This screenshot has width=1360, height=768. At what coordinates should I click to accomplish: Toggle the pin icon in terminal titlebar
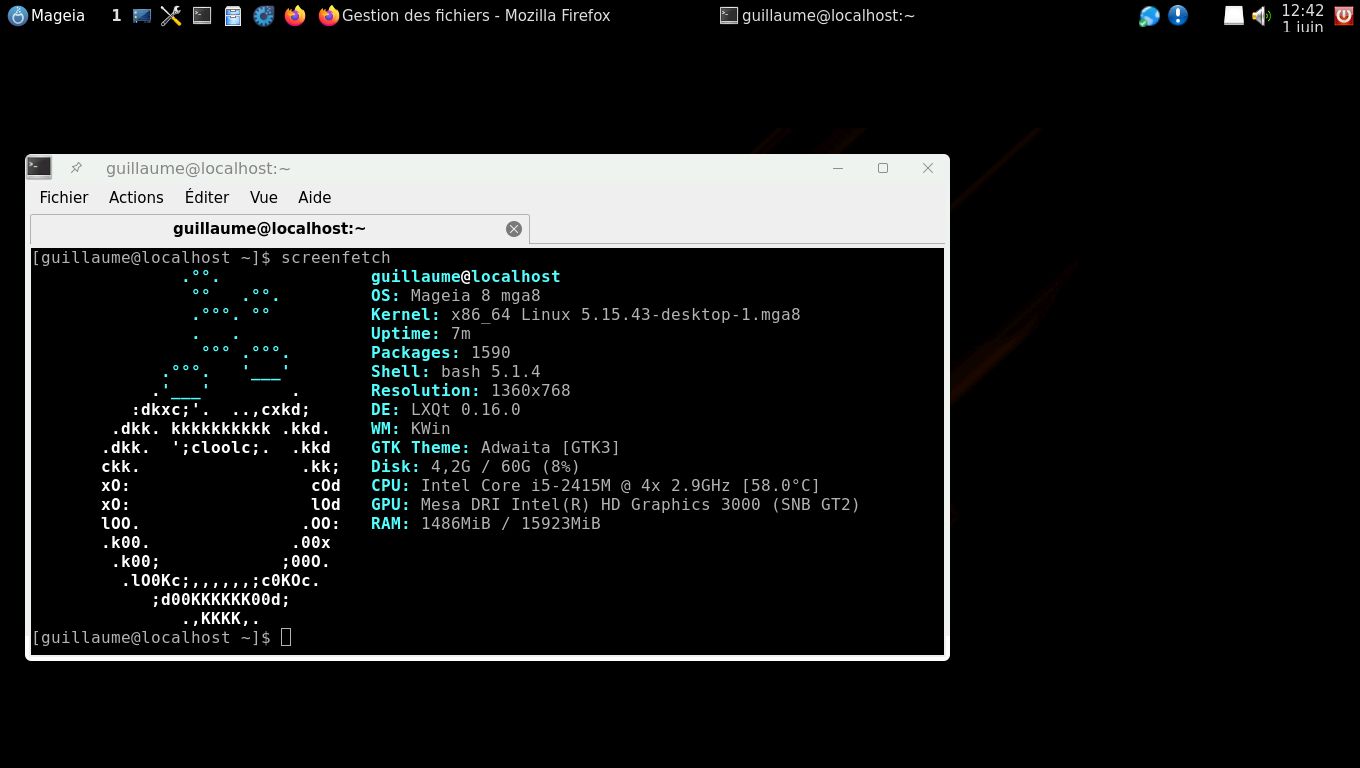click(x=77, y=168)
